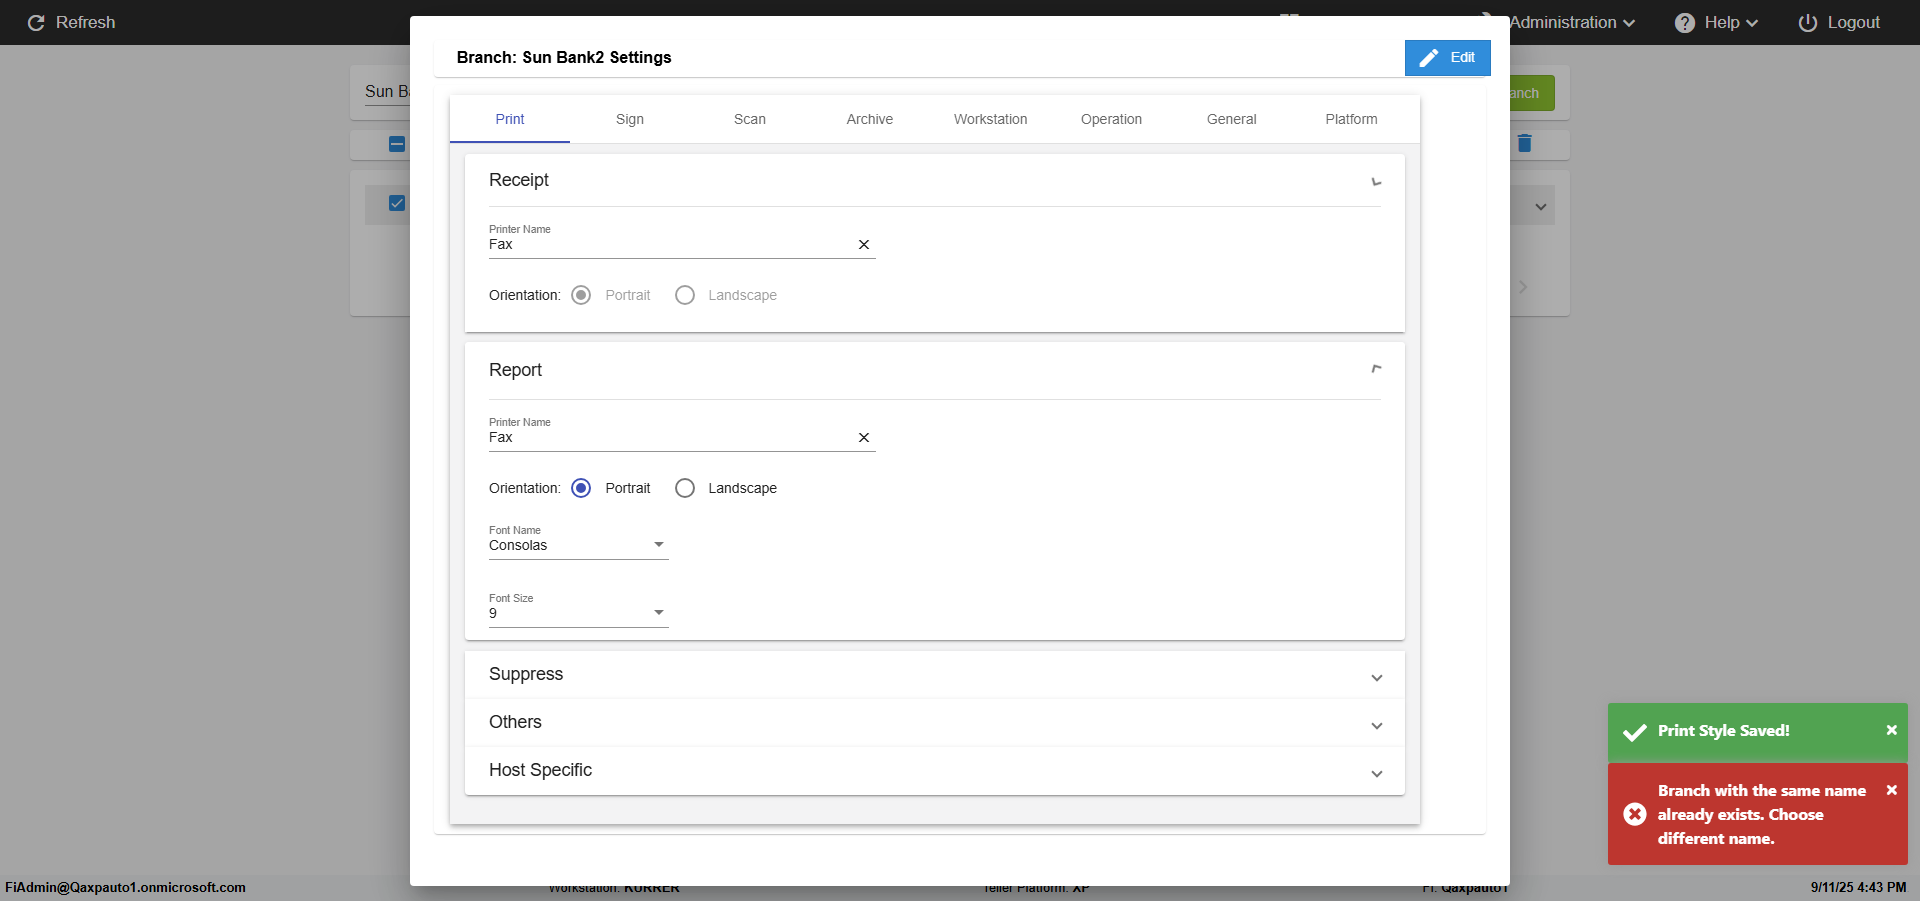Clear the Receipt printer name field
This screenshot has width=1920, height=901.
pyautogui.click(x=864, y=245)
